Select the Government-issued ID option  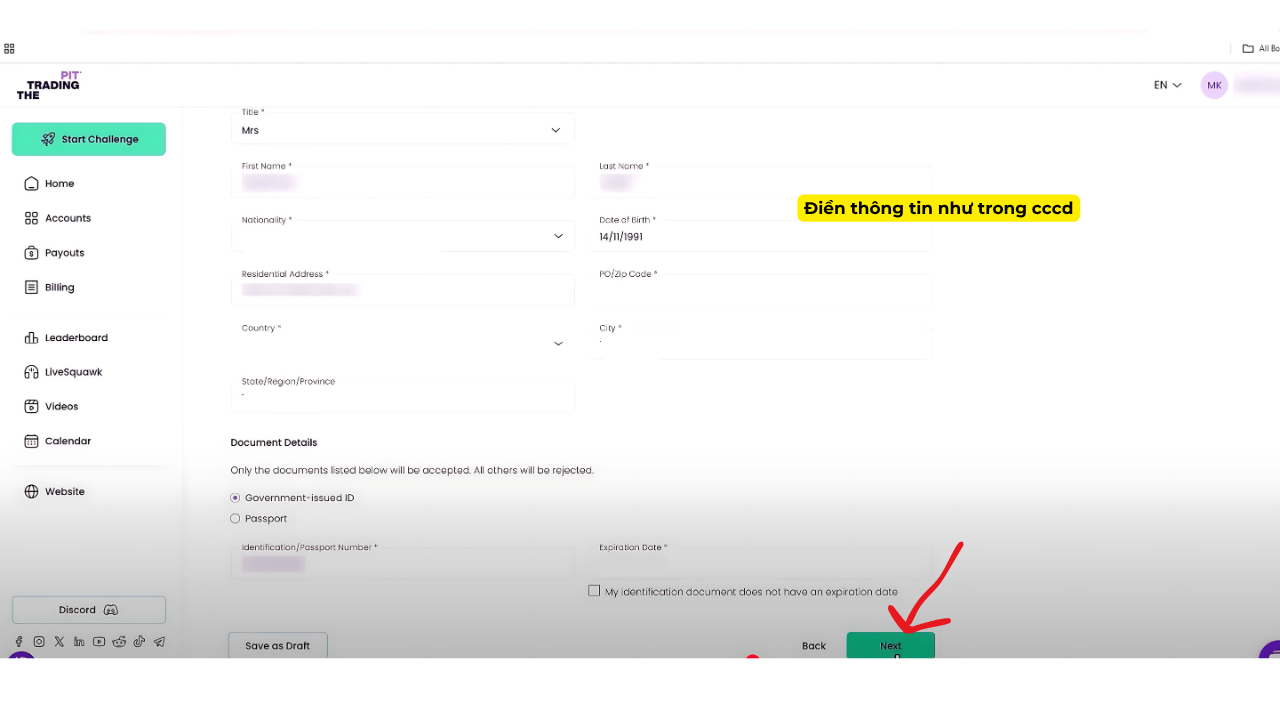click(236, 498)
